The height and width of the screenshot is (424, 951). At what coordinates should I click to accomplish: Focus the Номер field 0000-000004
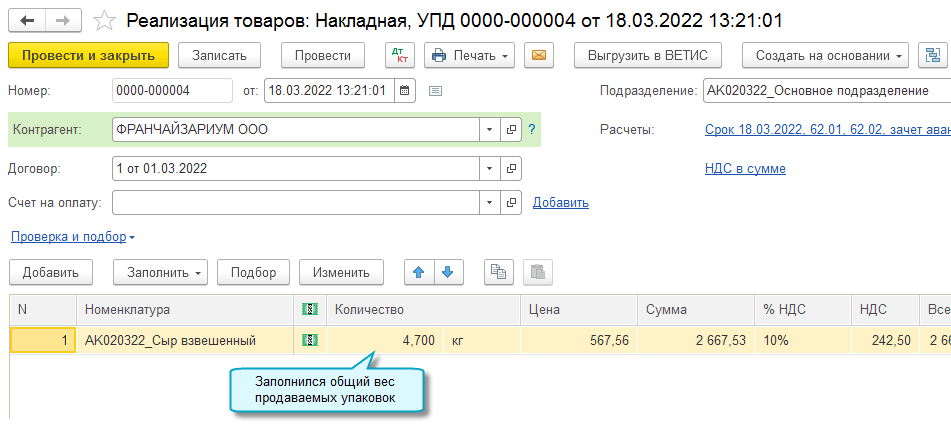point(172,92)
